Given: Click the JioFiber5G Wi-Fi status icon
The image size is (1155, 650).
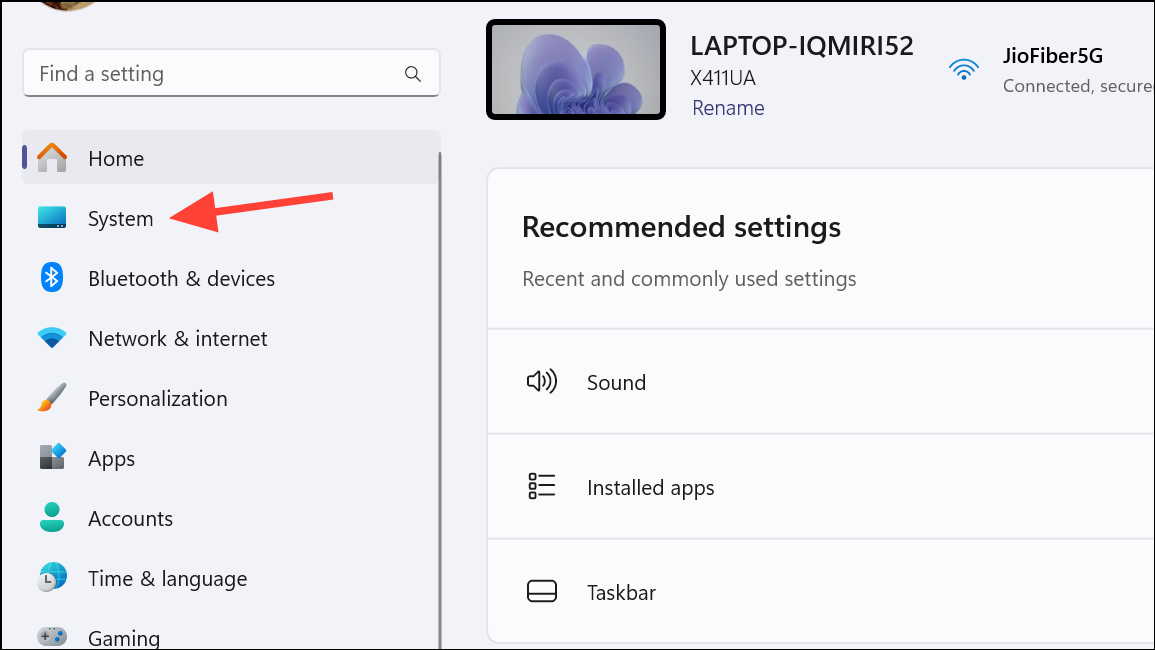Looking at the screenshot, I should (x=963, y=69).
